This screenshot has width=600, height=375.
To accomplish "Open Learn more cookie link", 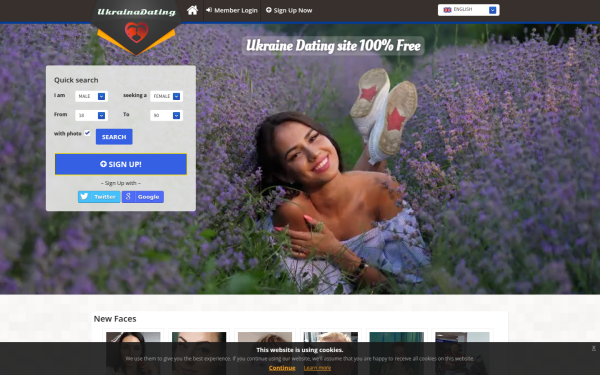I will pos(317,368).
